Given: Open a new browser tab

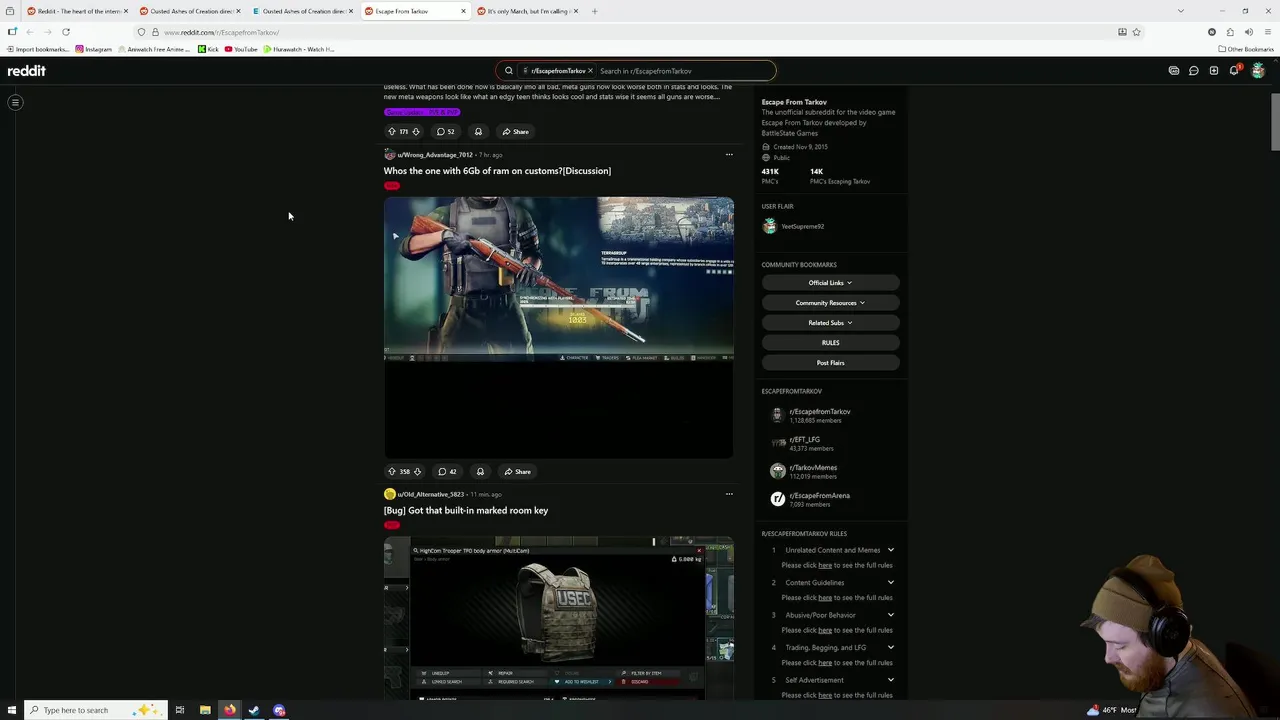Looking at the screenshot, I should tap(594, 11).
